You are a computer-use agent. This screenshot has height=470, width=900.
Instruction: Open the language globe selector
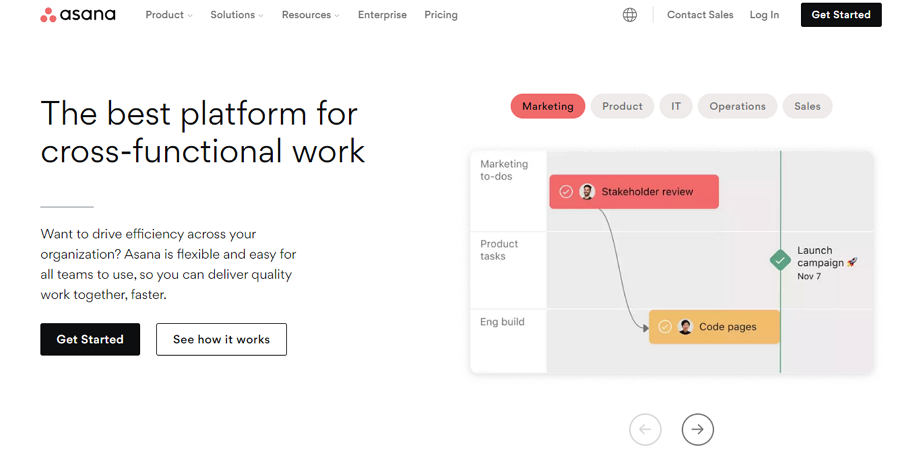click(x=629, y=15)
